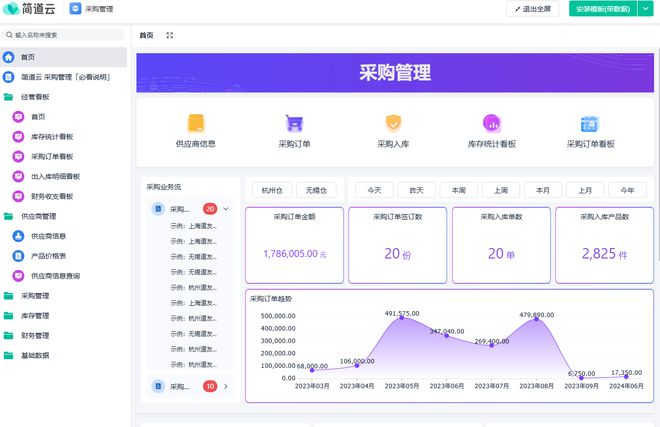Select the 本周 date filter
The image size is (660, 427).
458,190
